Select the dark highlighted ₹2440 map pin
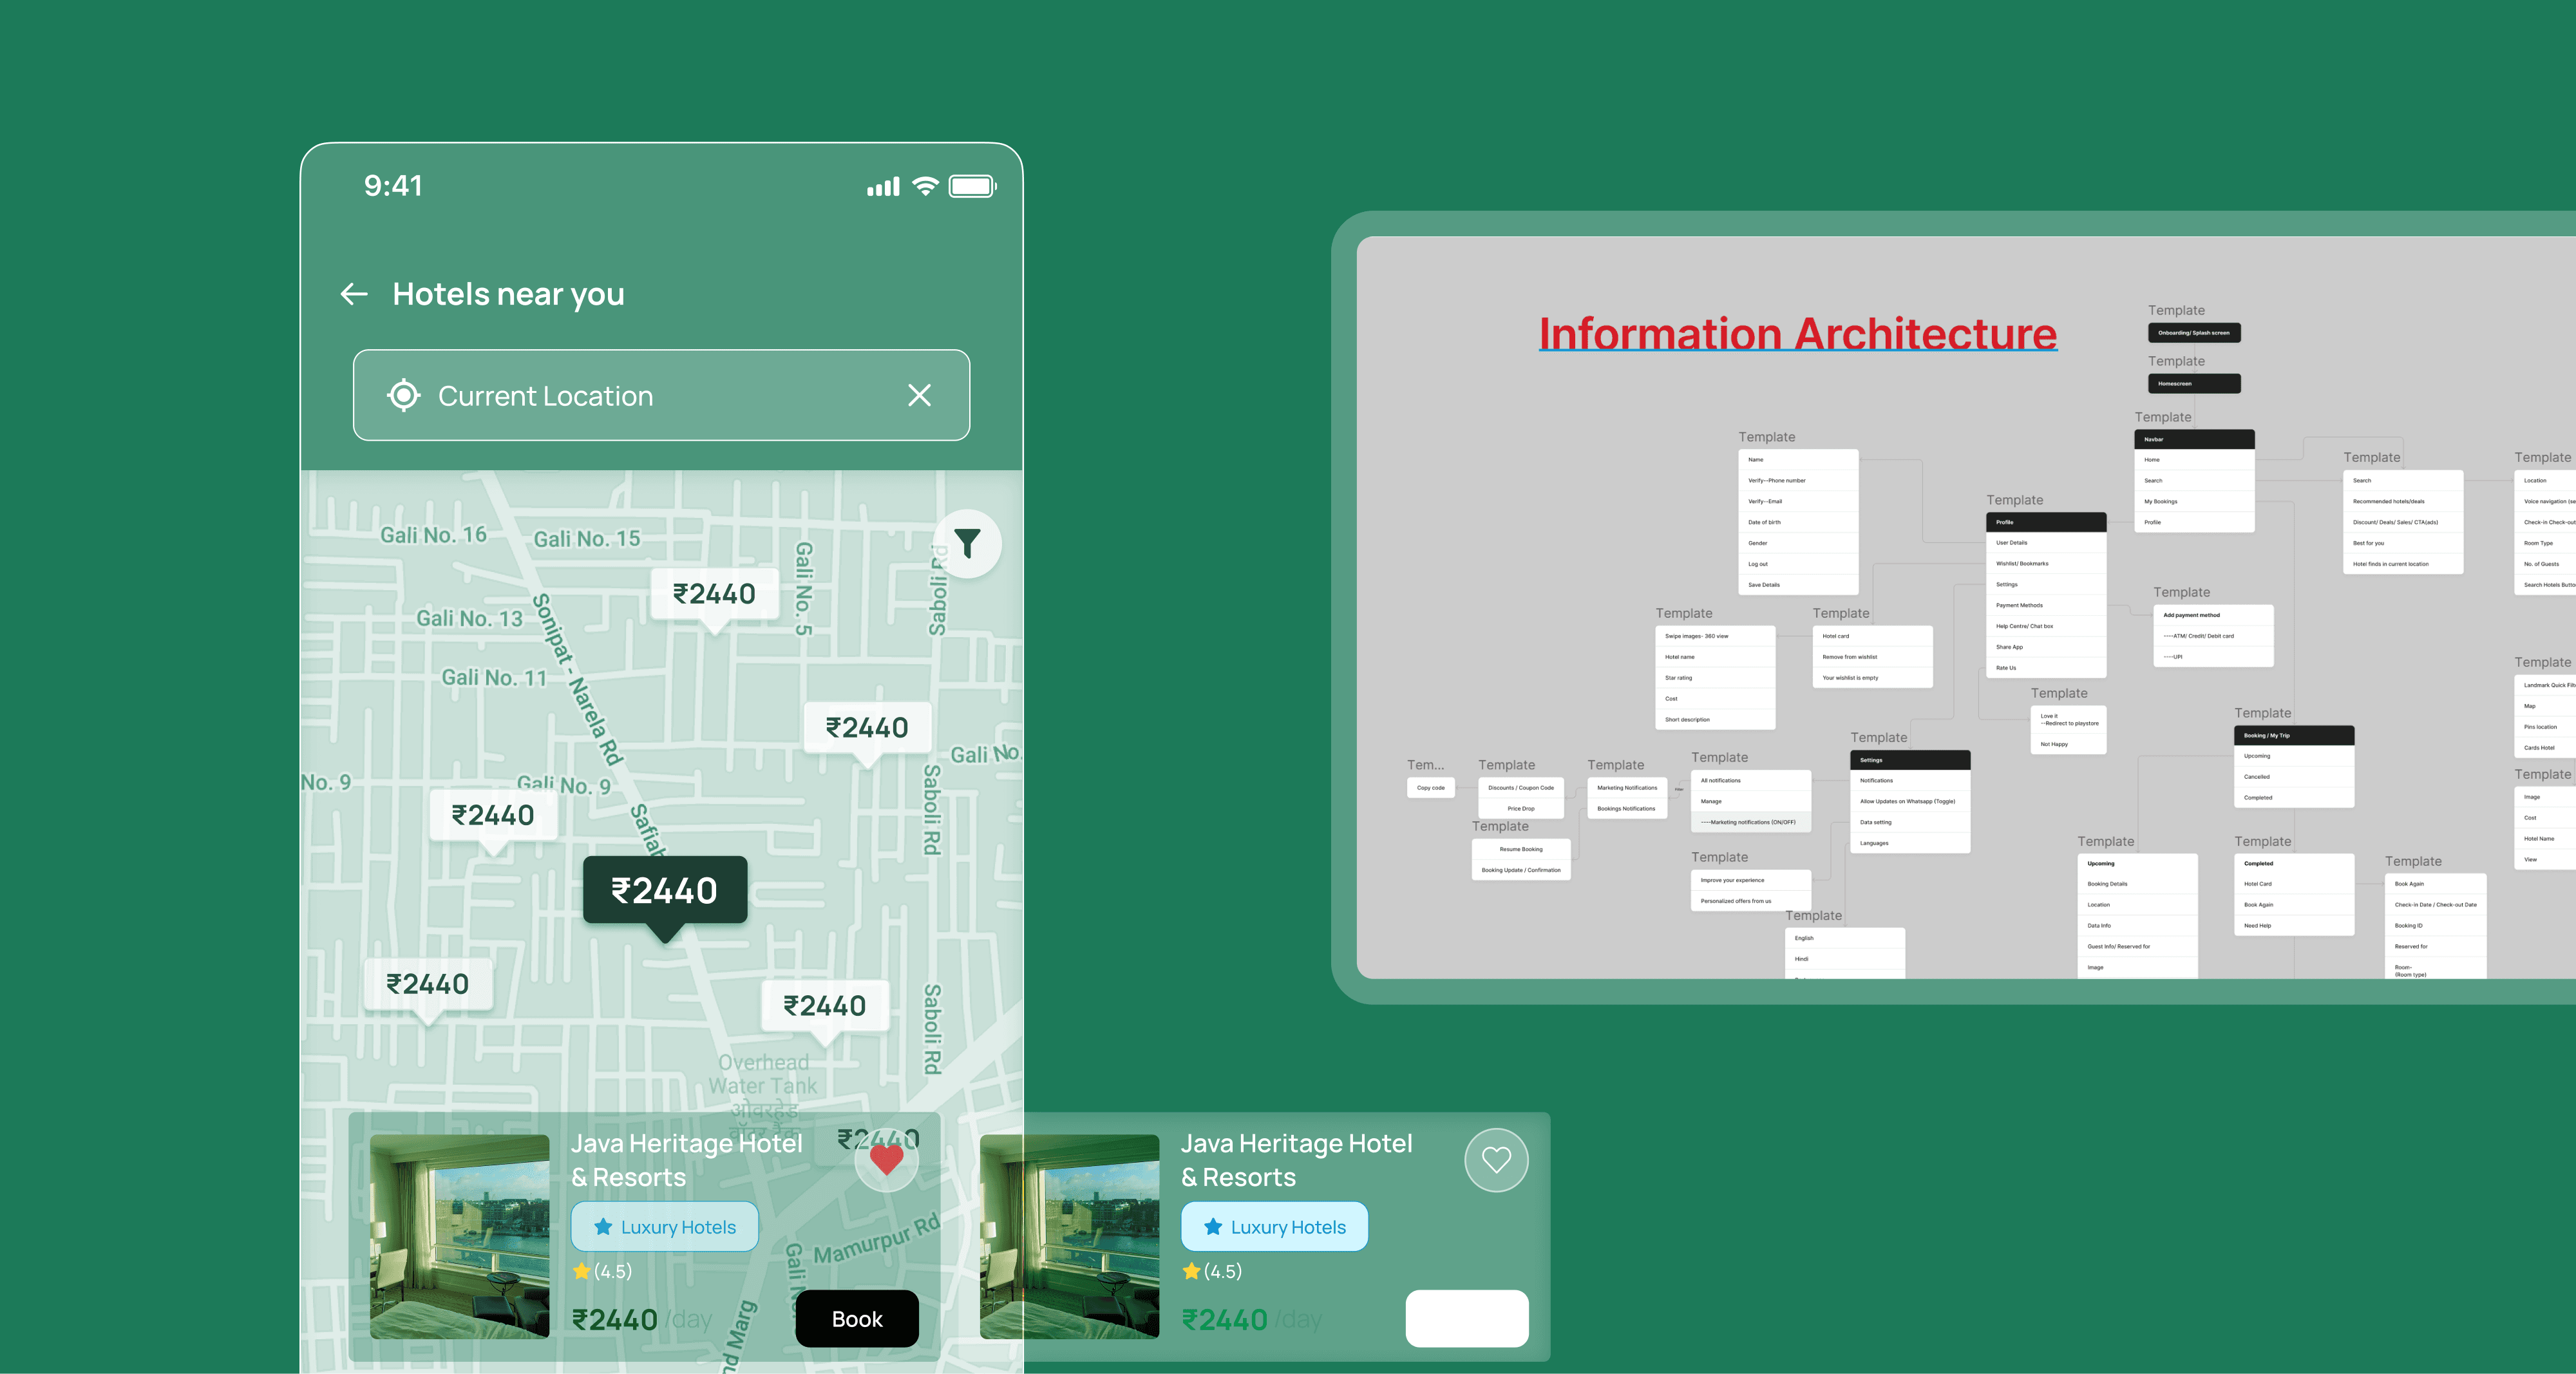The width and height of the screenshot is (2576, 1374). coord(665,889)
